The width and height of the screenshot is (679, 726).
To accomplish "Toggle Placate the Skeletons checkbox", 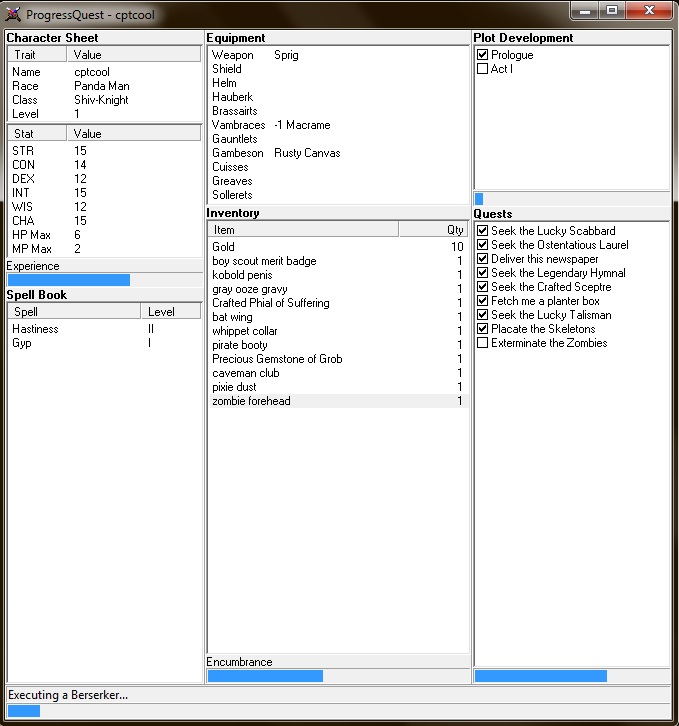I will (482, 329).
